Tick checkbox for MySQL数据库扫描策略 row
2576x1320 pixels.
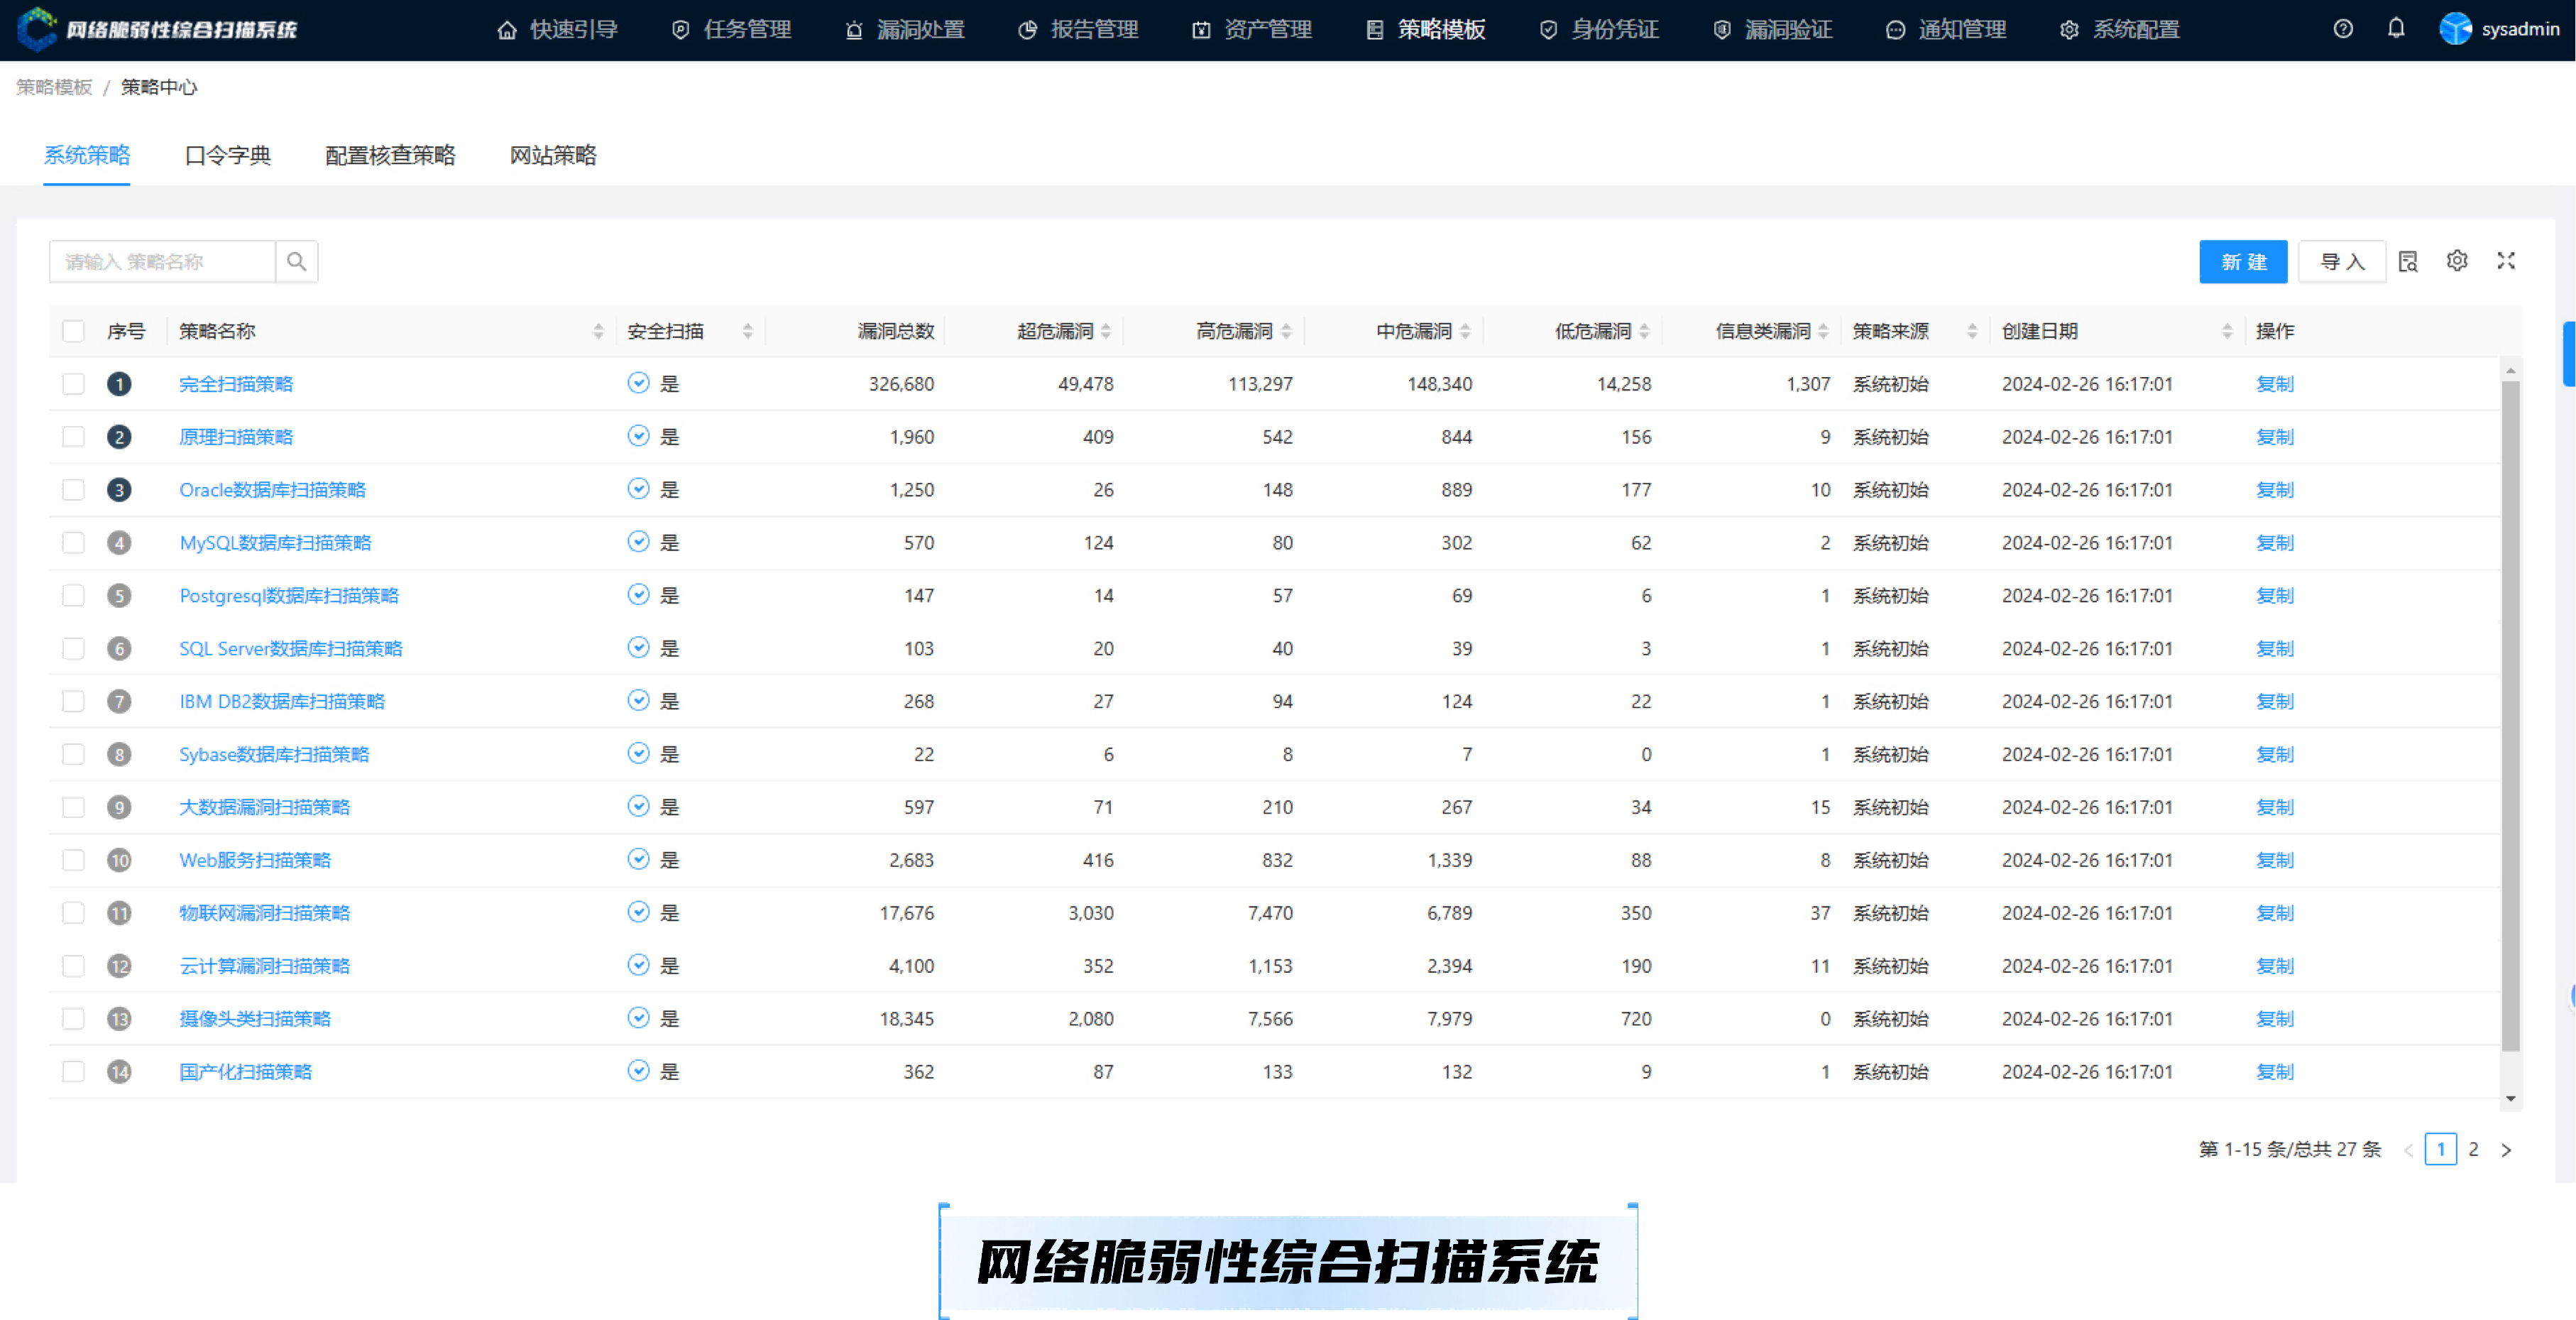(x=73, y=543)
